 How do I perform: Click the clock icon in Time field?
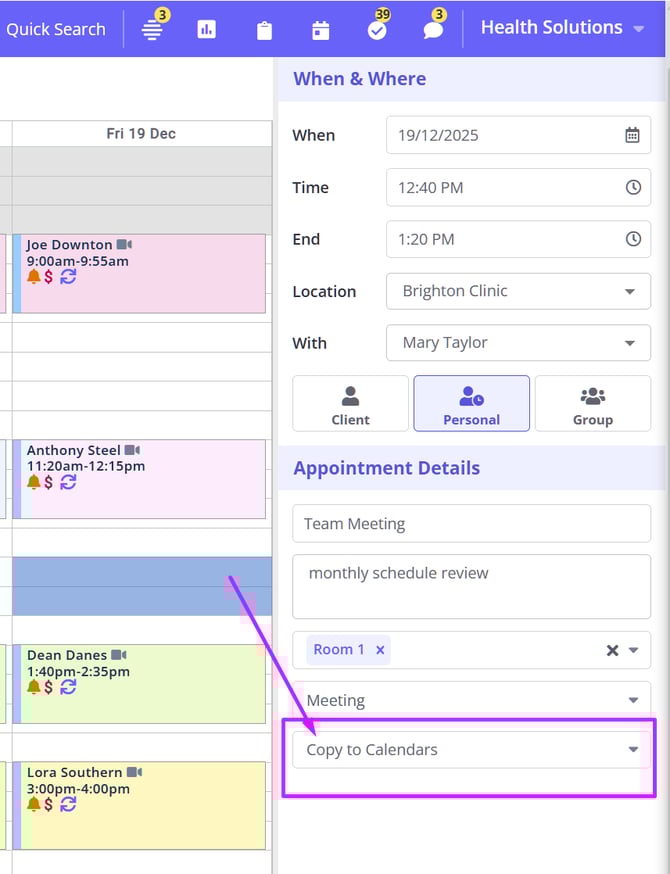(x=632, y=187)
